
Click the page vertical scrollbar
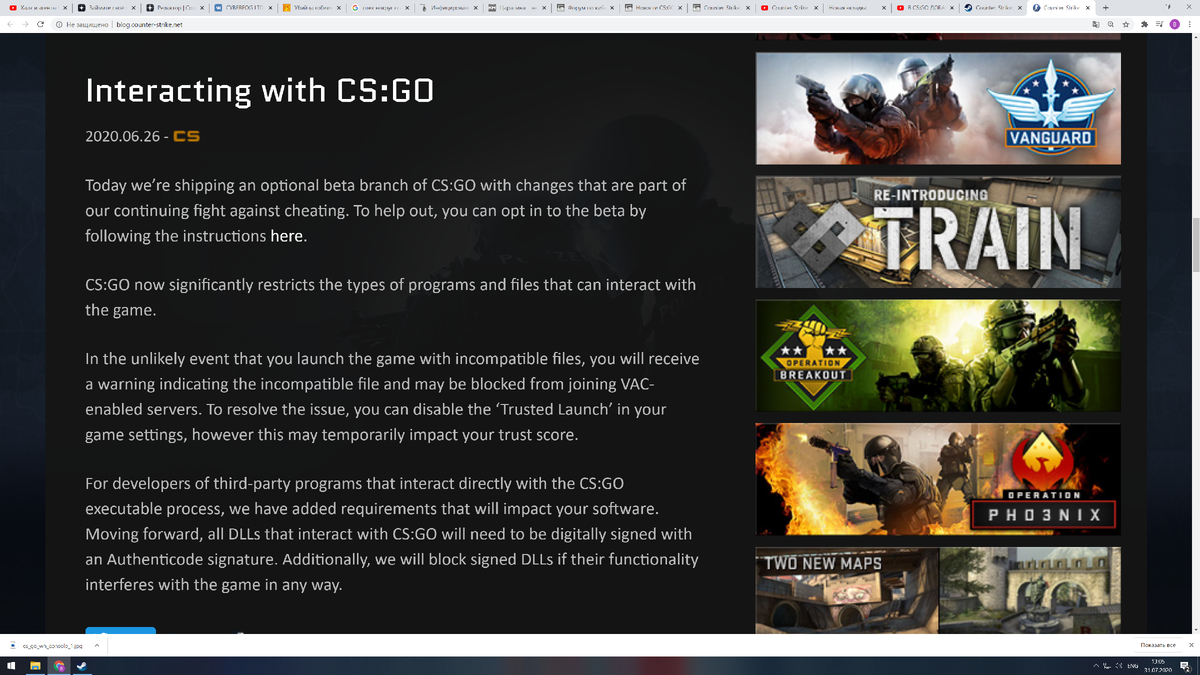pyautogui.click(x=1195, y=245)
